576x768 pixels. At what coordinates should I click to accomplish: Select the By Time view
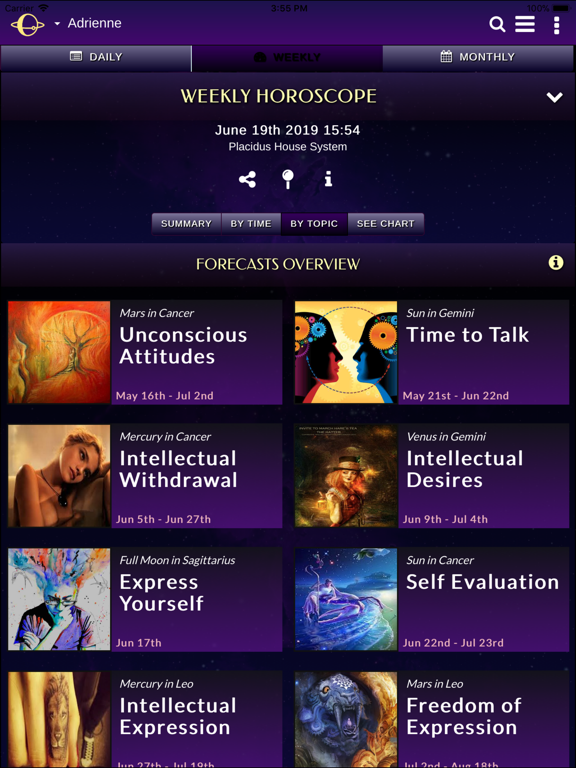click(251, 224)
